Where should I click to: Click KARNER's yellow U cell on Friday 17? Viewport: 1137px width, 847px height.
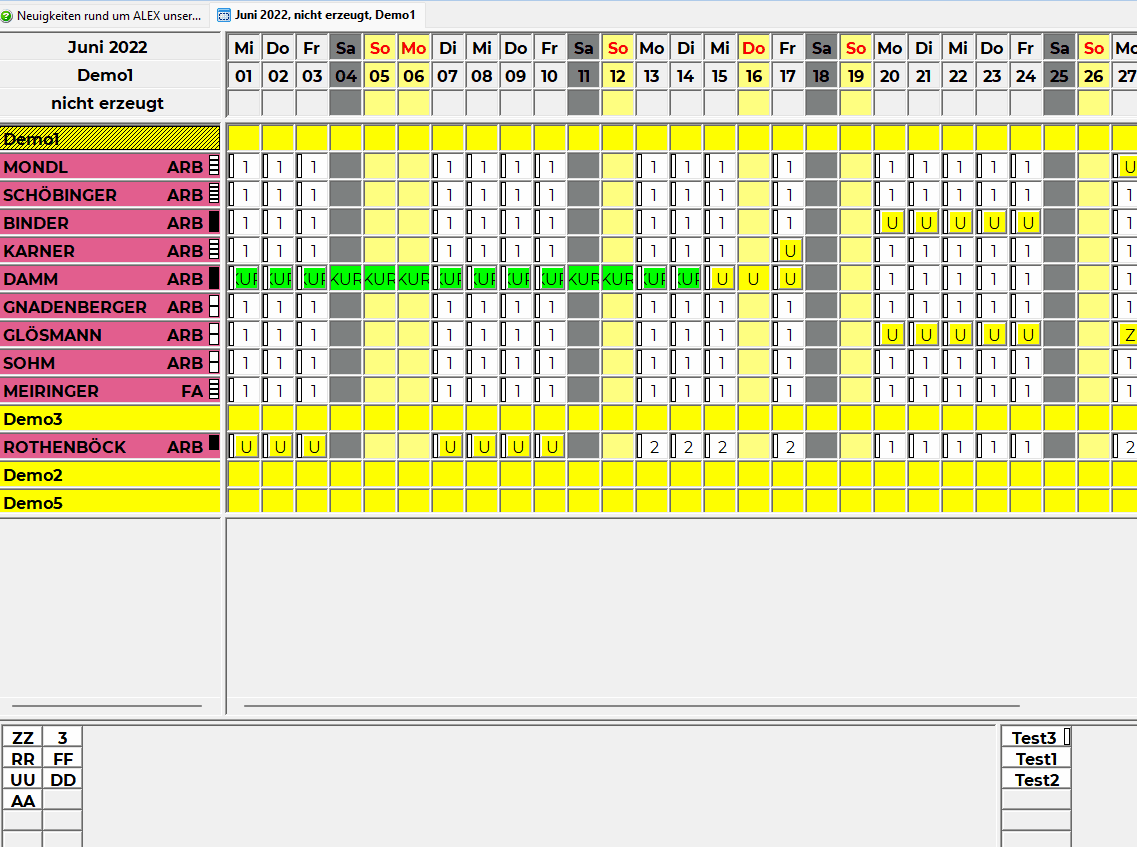(x=789, y=251)
